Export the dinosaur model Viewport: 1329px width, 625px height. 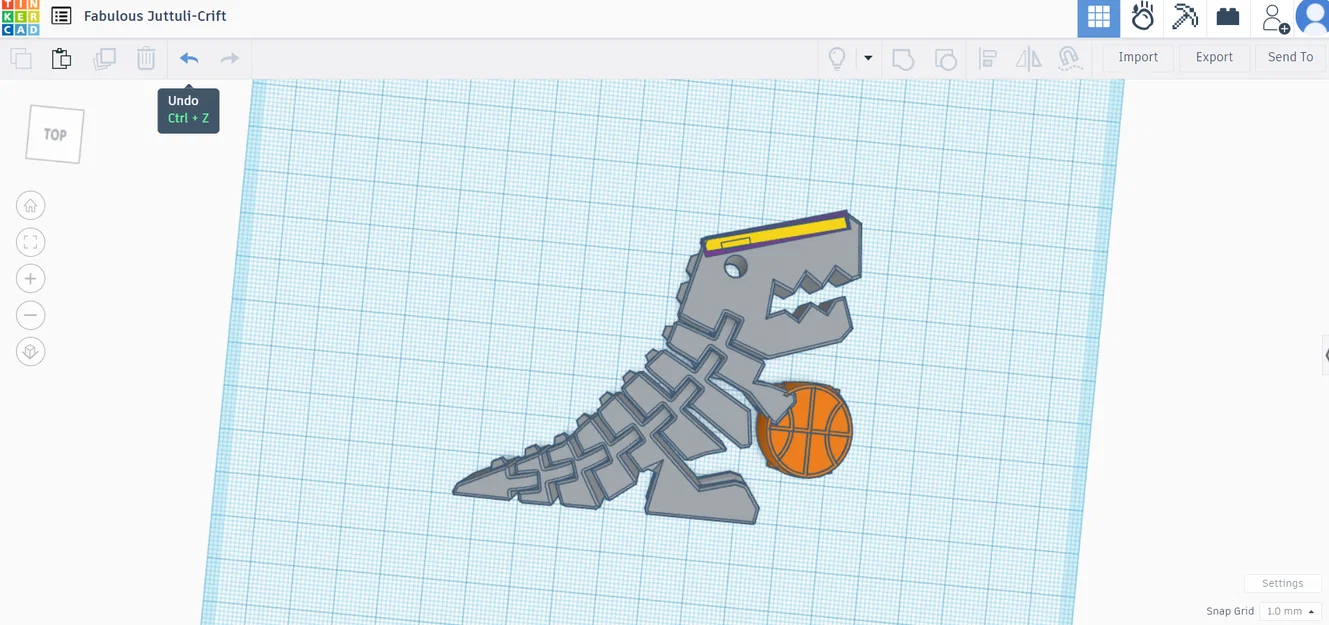coord(1213,57)
